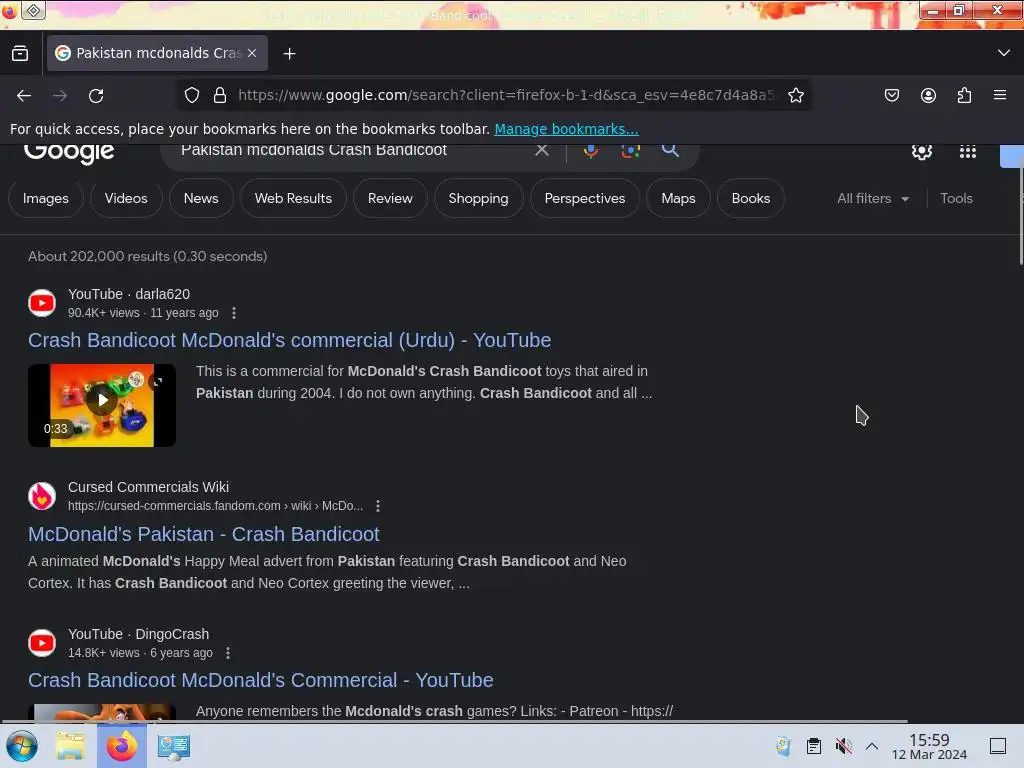The height and width of the screenshot is (768, 1024).
Task: Open the Start menu
Action: (x=22, y=746)
